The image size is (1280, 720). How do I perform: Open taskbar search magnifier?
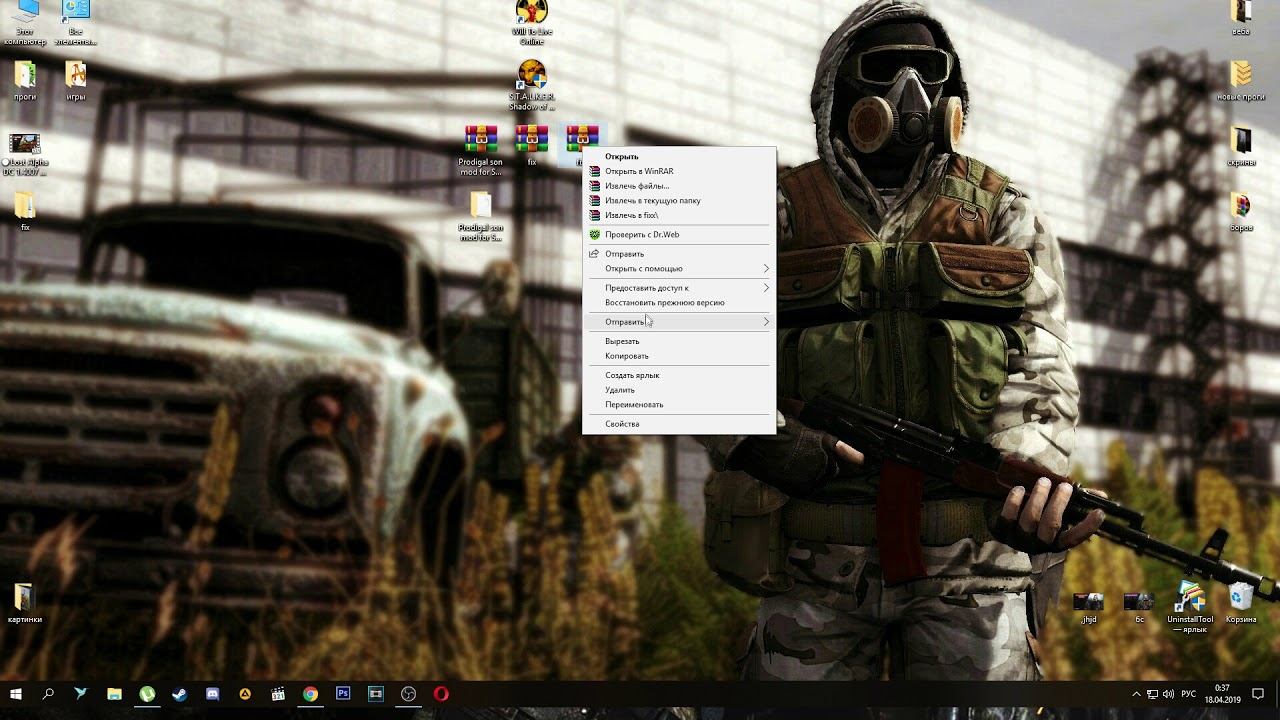(48, 694)
